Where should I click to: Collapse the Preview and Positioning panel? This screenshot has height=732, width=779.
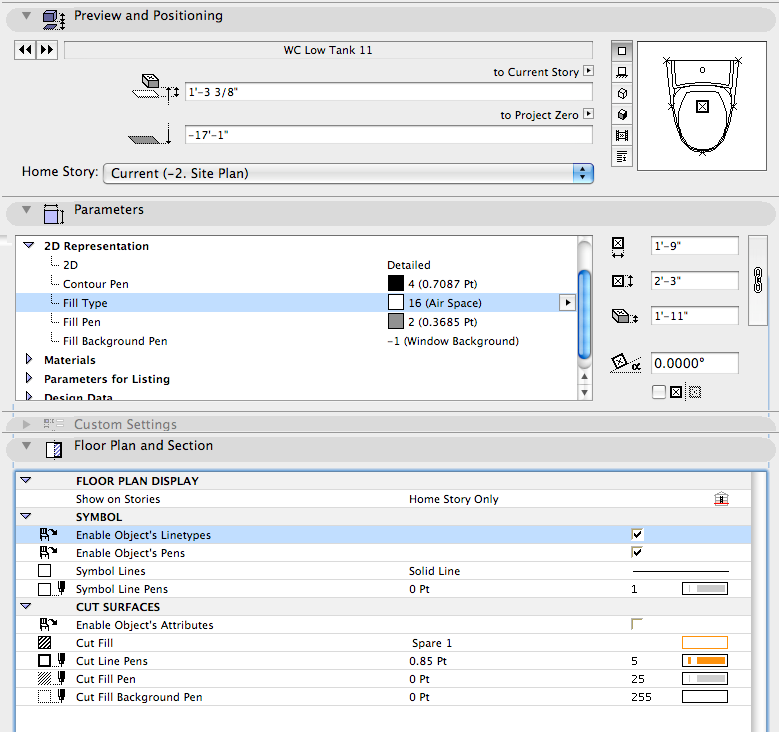click(26, 15)
